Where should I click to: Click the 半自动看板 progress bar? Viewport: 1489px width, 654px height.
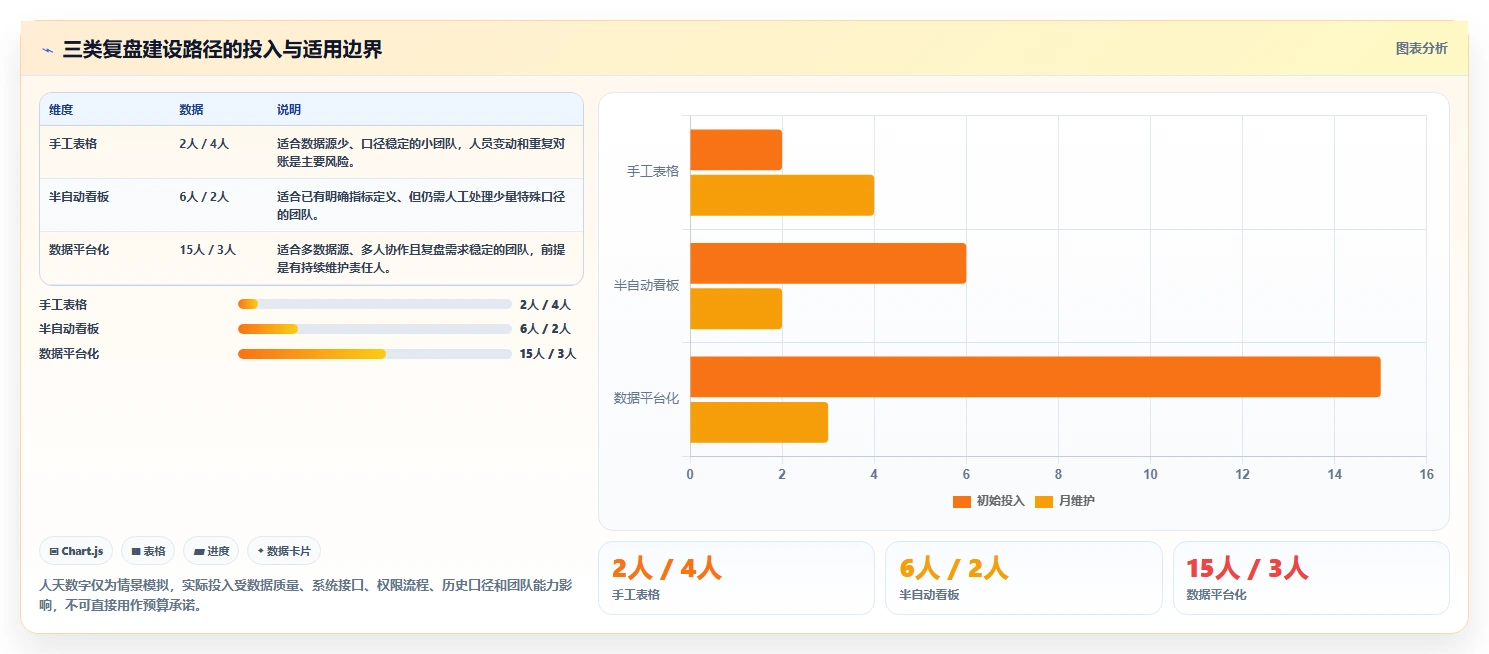click(375, 329)
